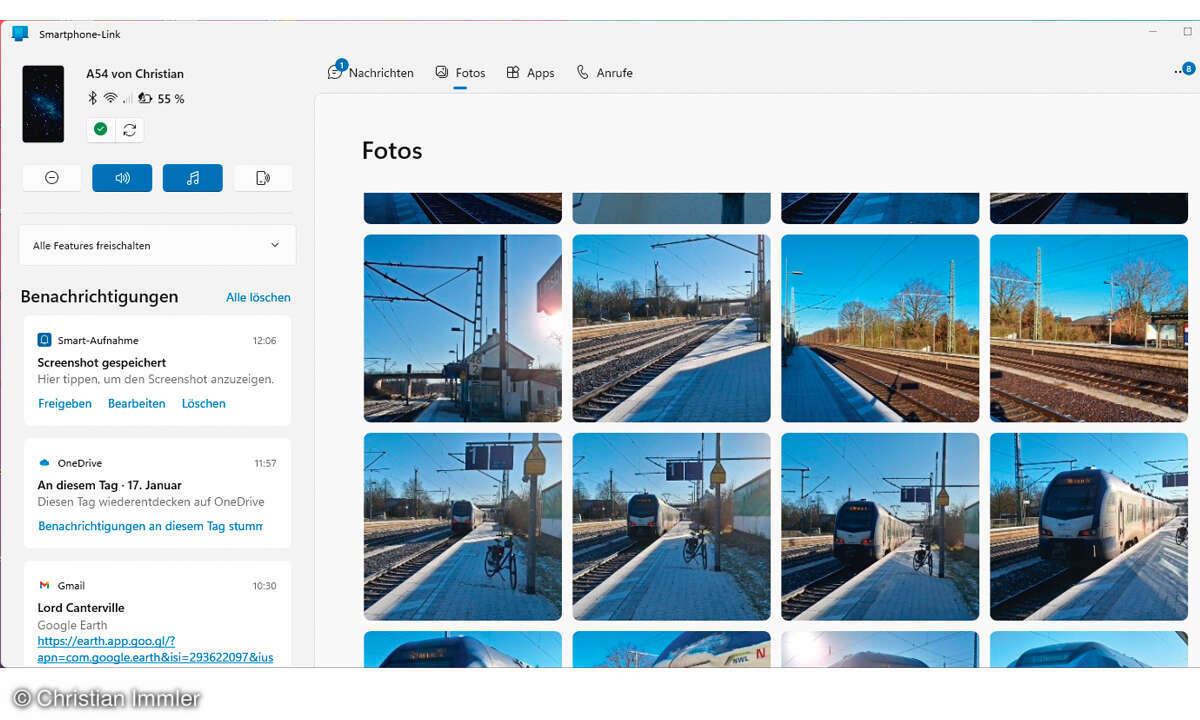Open the An diesem Tag · 17. Januar notification

click(157, 493)
